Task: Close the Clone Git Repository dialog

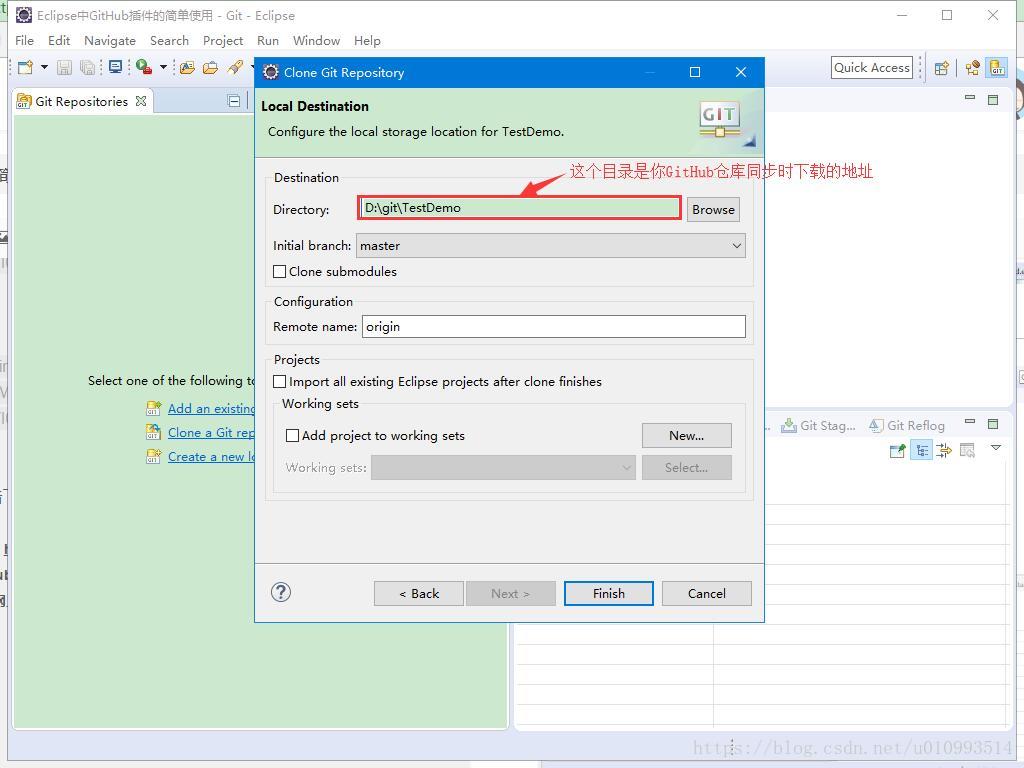Action: [741, 72]
